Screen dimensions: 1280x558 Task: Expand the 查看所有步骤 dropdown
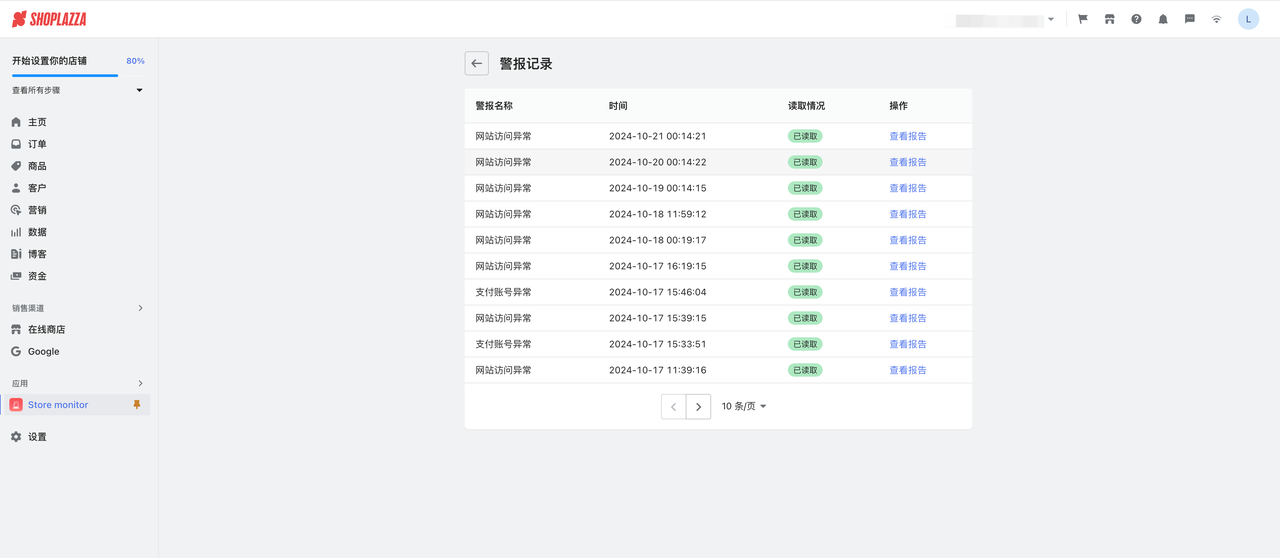pos(139,90)
